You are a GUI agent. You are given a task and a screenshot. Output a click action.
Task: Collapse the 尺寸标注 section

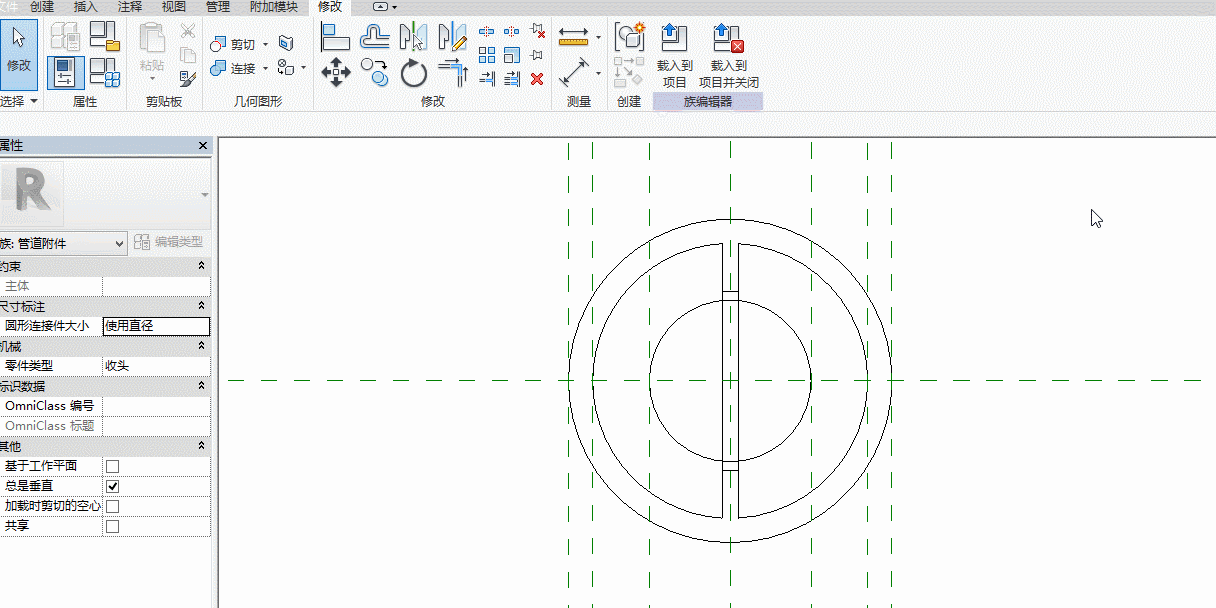pos(202,306)
